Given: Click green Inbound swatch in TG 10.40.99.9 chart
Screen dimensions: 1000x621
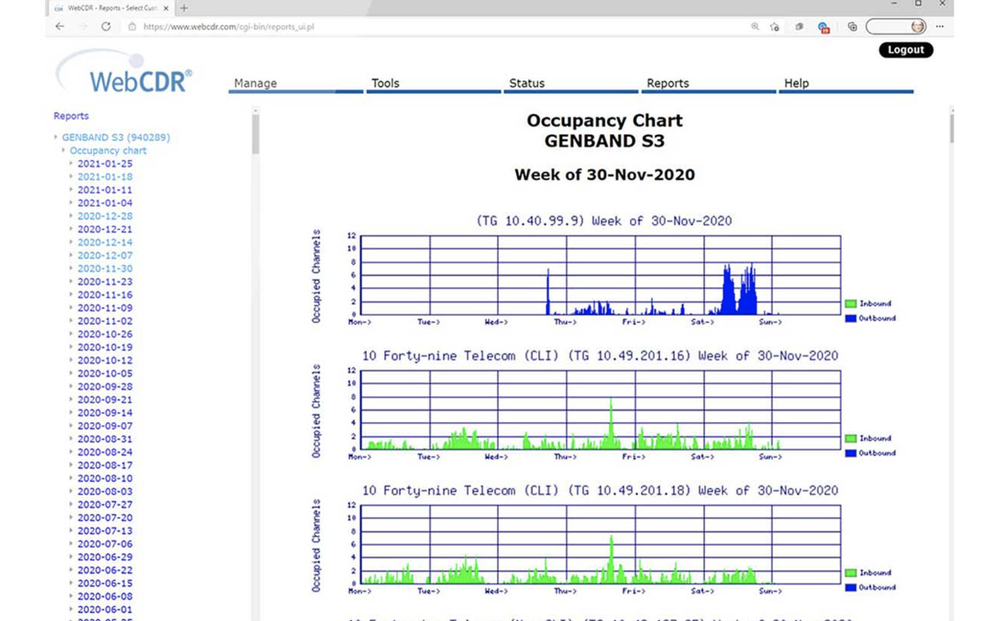Looking at the screenshot, I should 850,303.
